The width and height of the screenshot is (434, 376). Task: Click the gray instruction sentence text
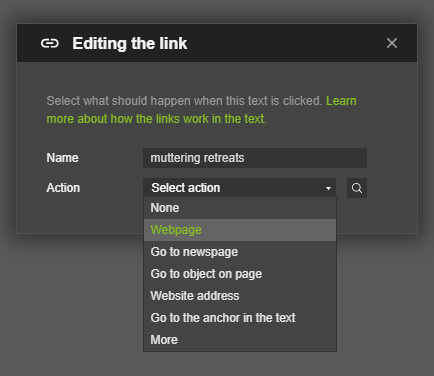[x=184, y=101]
